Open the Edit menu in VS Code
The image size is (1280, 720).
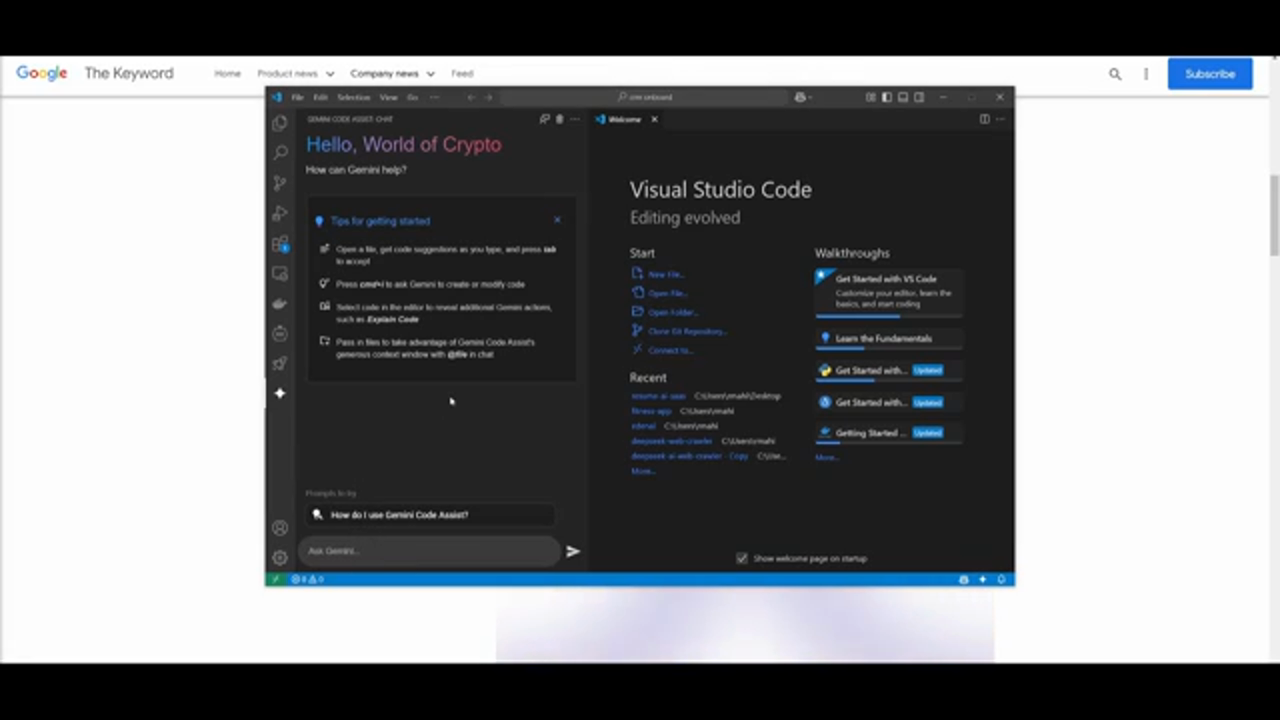(320, 97)
